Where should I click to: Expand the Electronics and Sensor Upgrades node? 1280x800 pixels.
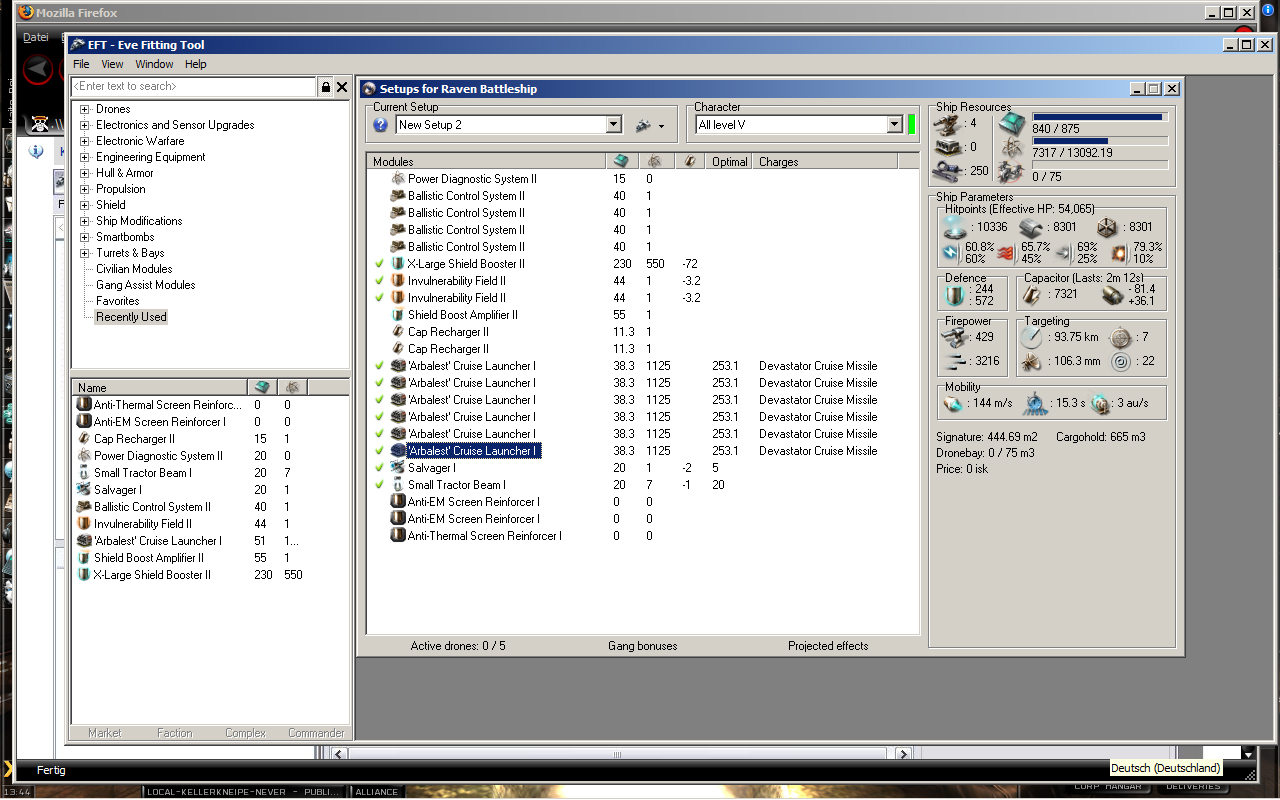(x=85, y=126)
